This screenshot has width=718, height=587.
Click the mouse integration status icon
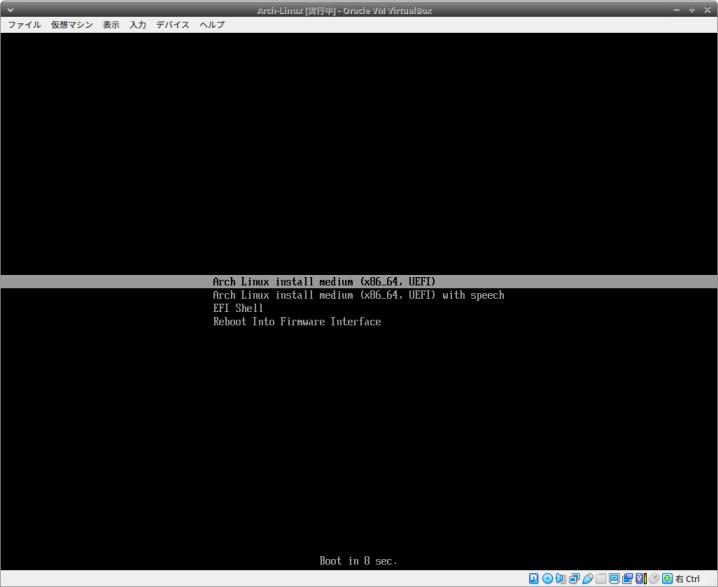(x=654, y=578)
